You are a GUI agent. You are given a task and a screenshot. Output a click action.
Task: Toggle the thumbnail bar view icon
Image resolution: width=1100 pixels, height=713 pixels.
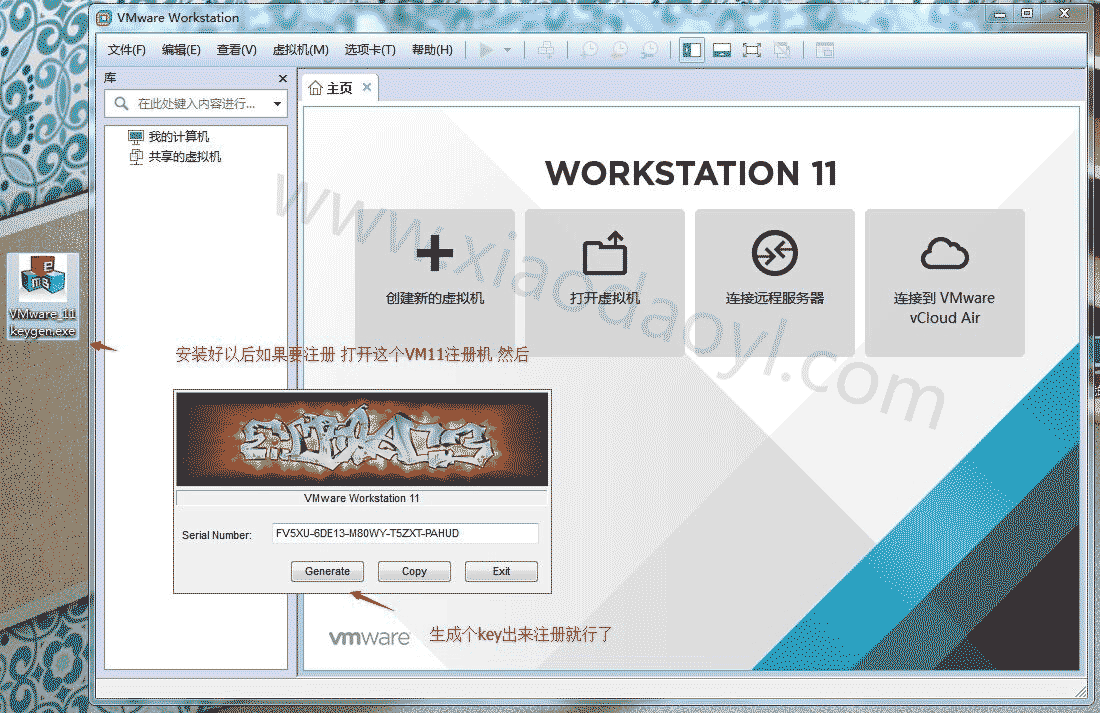[x=722, y=50]
